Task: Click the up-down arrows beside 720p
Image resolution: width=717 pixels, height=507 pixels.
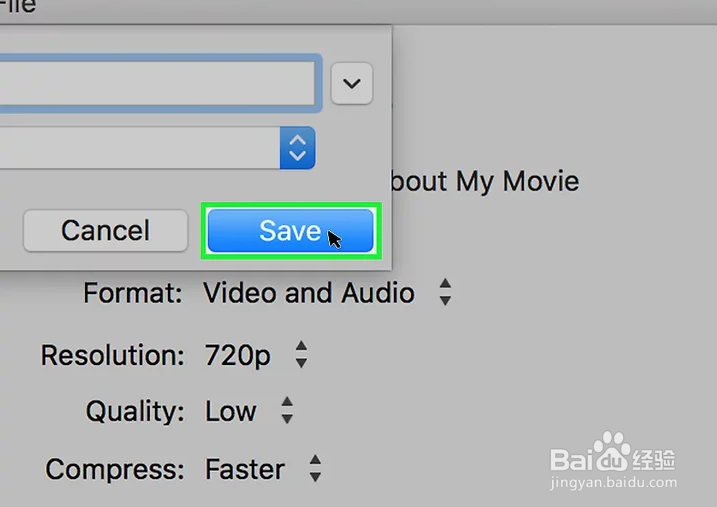Action: coord(301,354)
